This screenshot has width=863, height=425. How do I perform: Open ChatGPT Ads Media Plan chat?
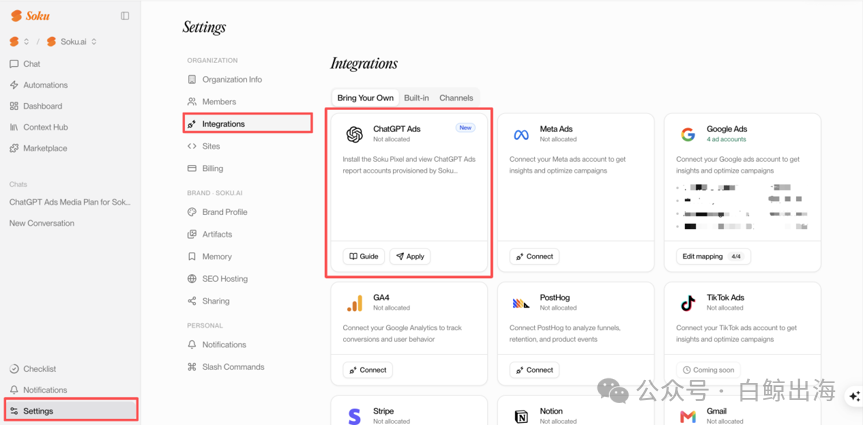point(70,202)
